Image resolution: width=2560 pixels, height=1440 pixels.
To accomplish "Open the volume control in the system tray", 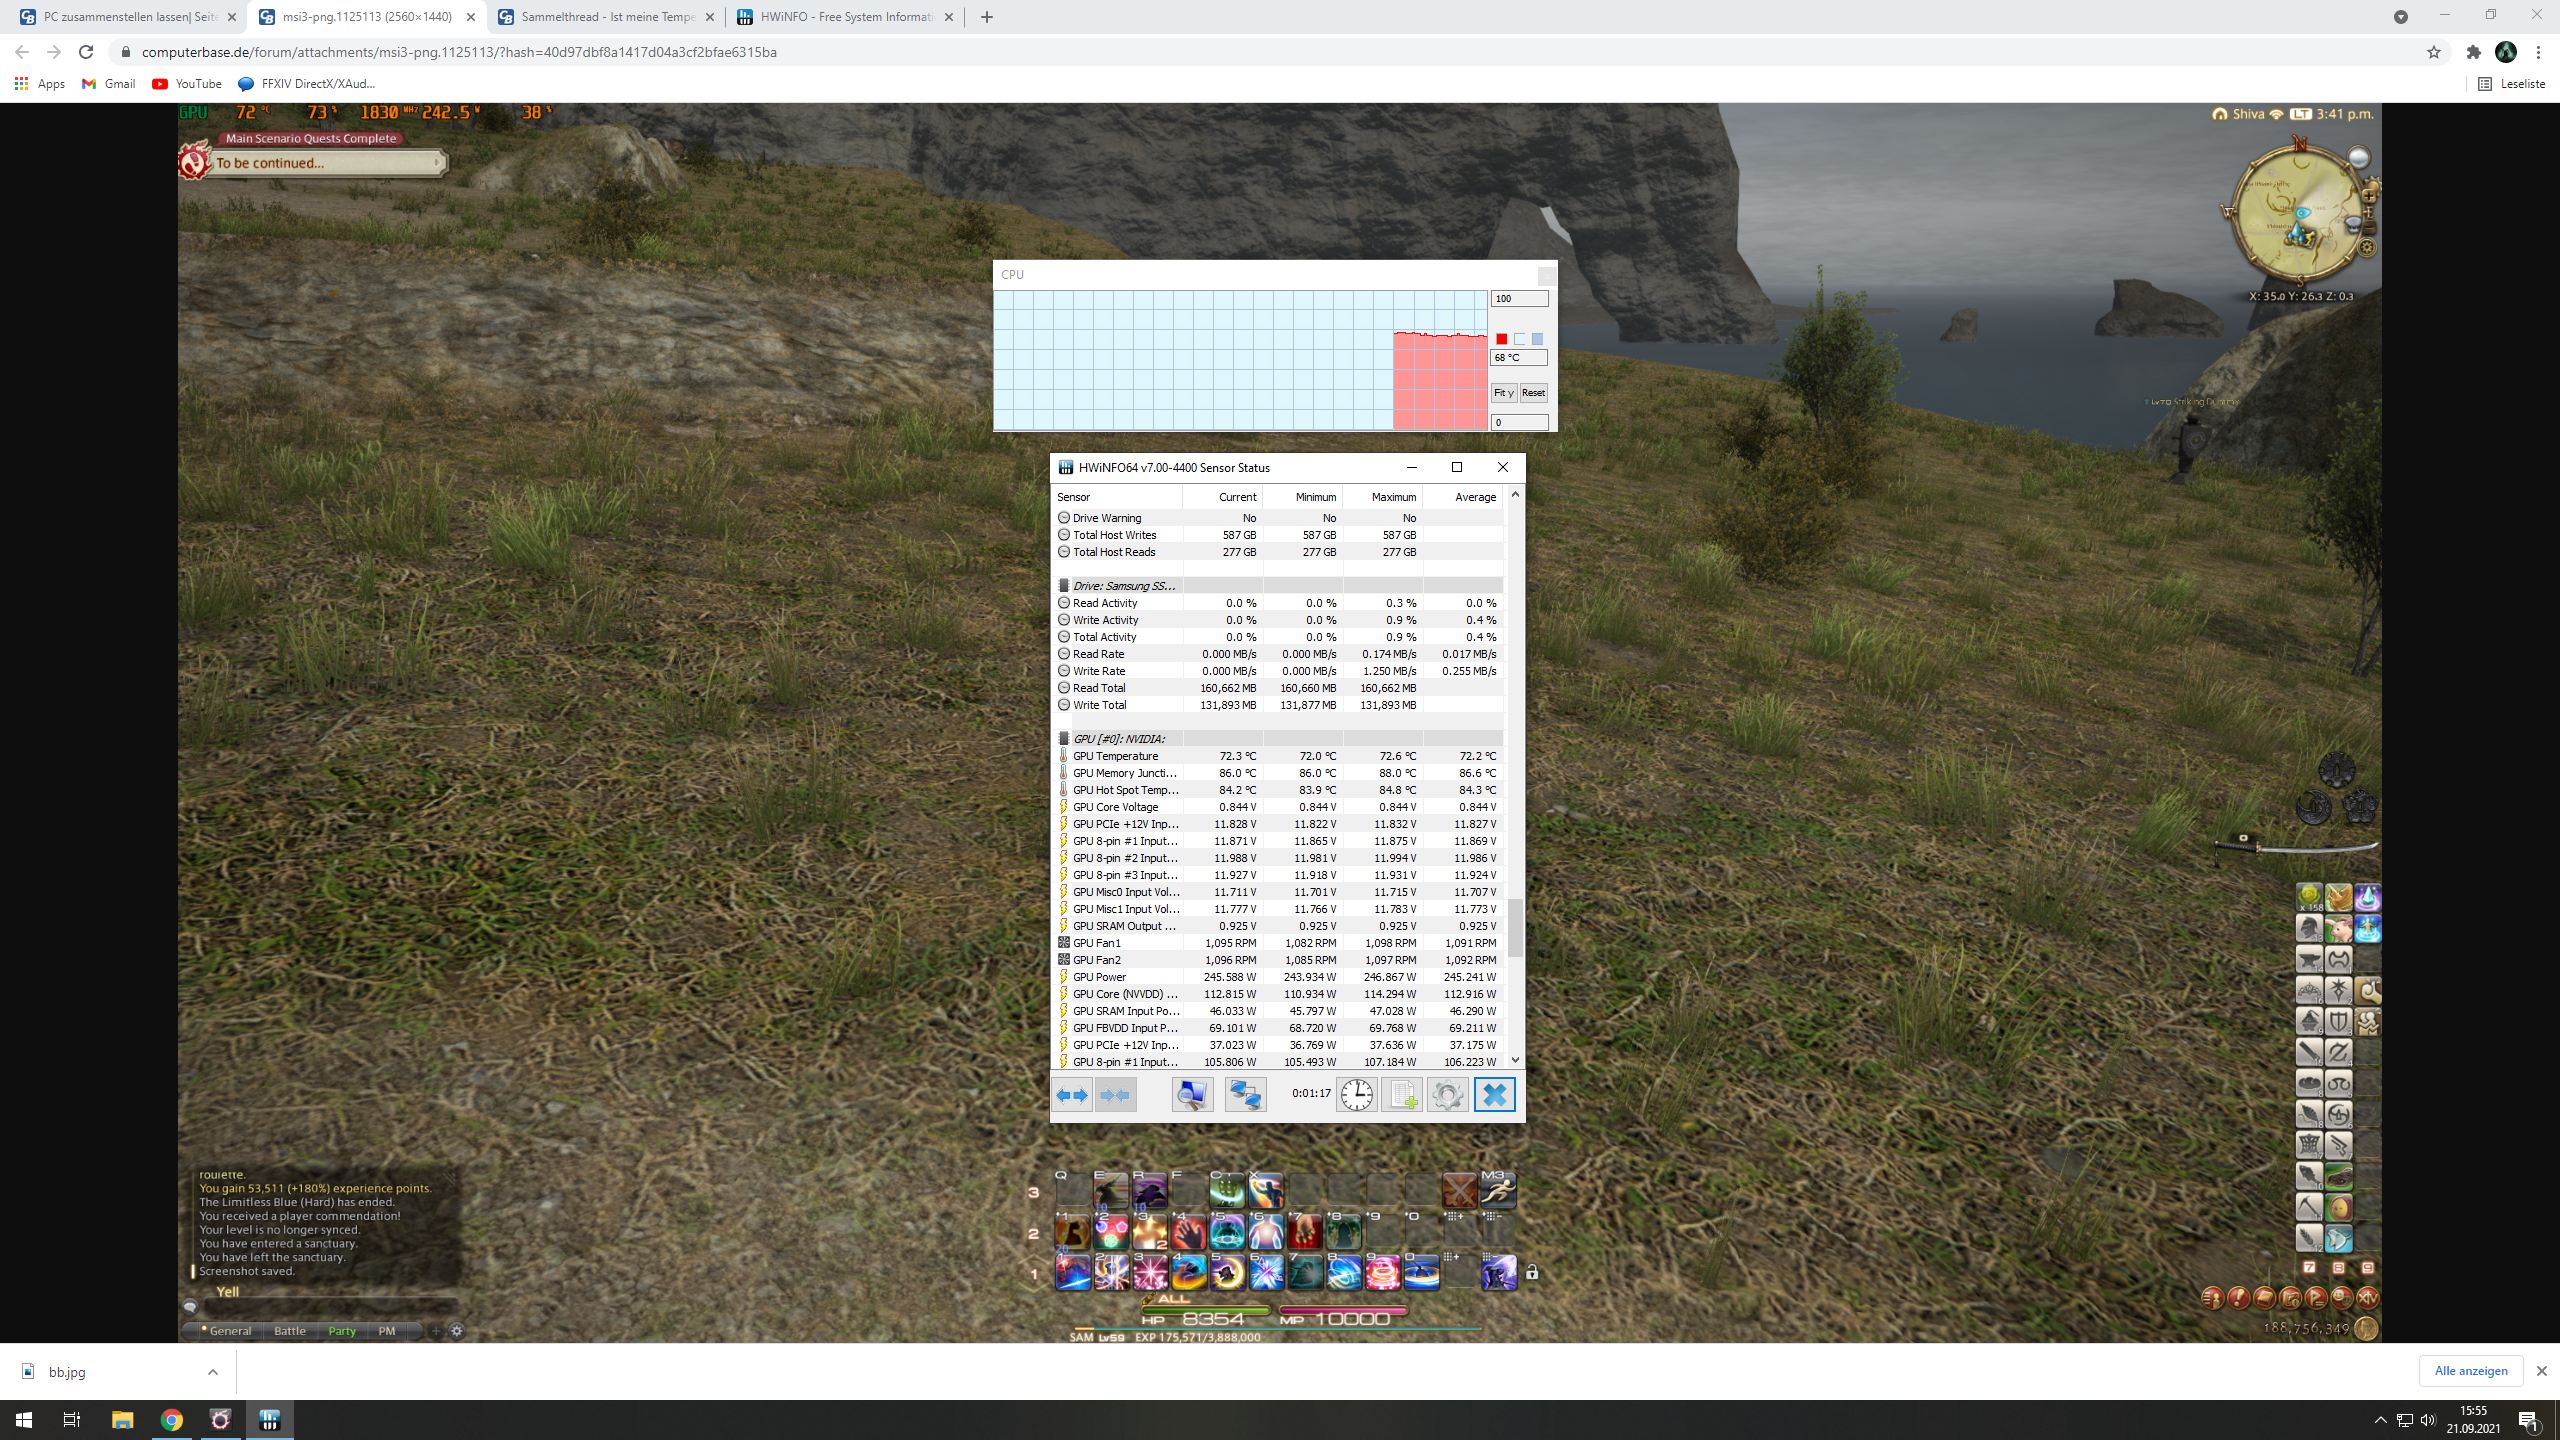I will point(2428,1420).
